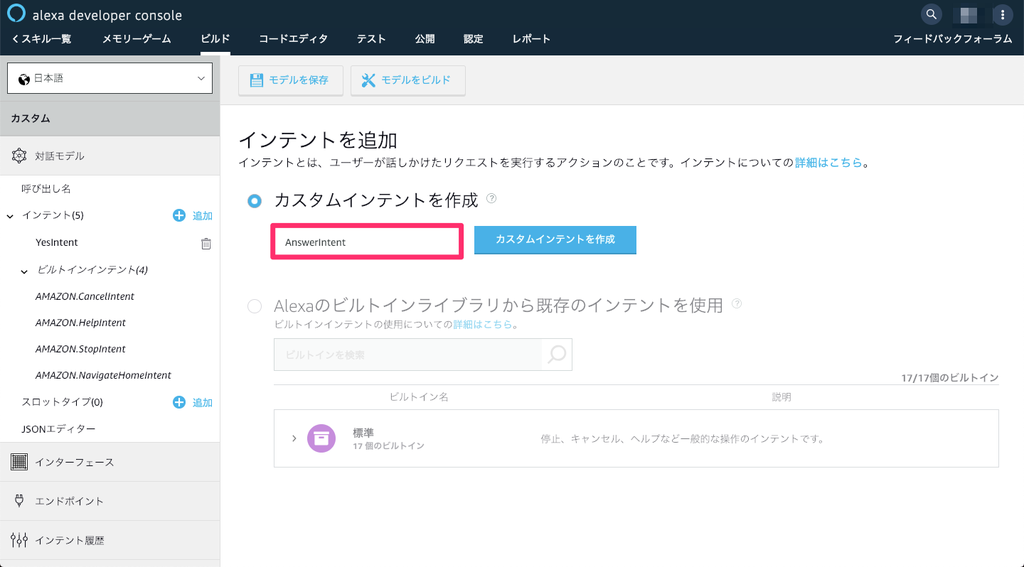Open the three-dot options menu
The height and width of the screenshot is (567, 1024).
(1002, 14)
